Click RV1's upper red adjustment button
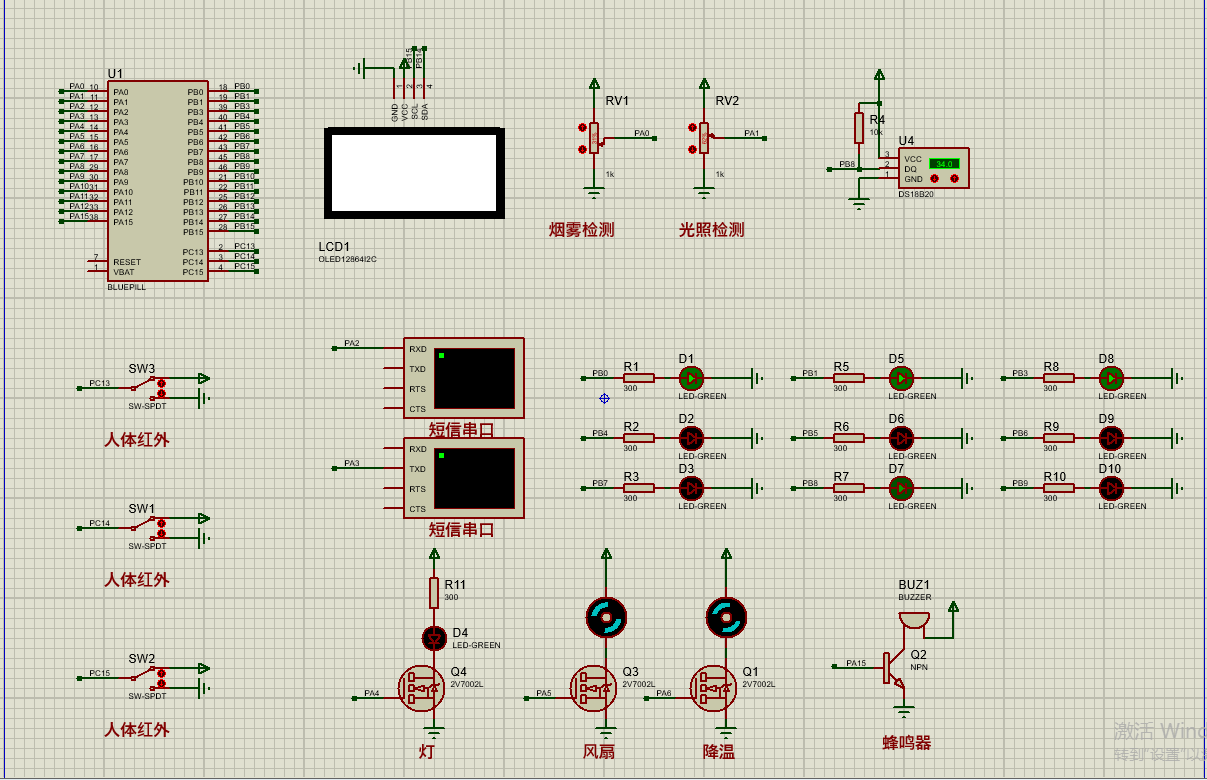The image size is (1207, 780). [x=583, y=127]
